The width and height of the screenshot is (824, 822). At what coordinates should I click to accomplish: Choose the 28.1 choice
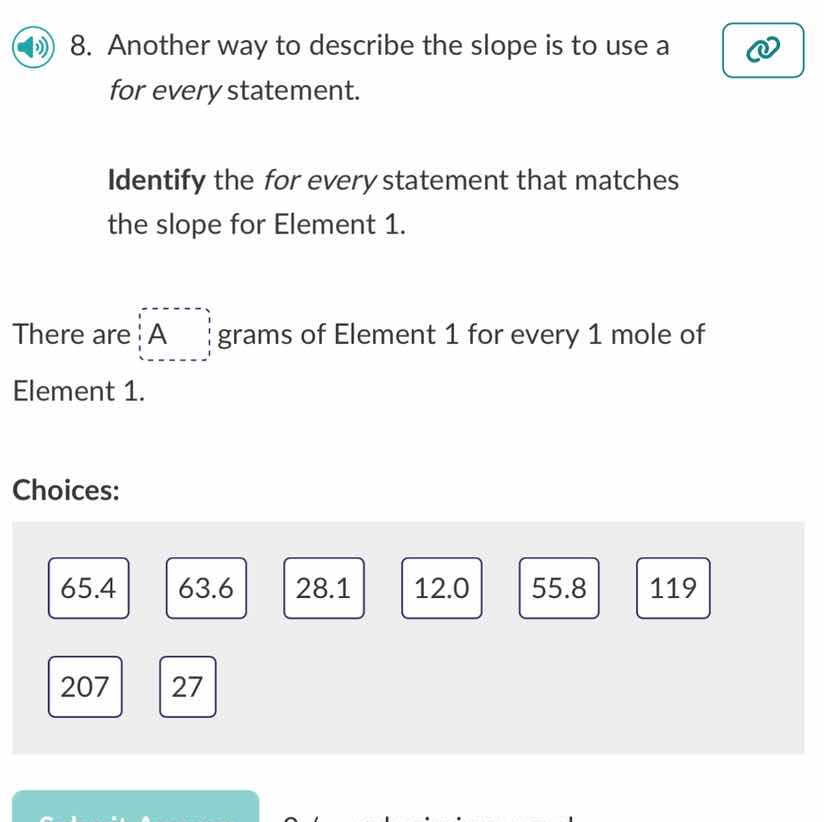[323, 589]
